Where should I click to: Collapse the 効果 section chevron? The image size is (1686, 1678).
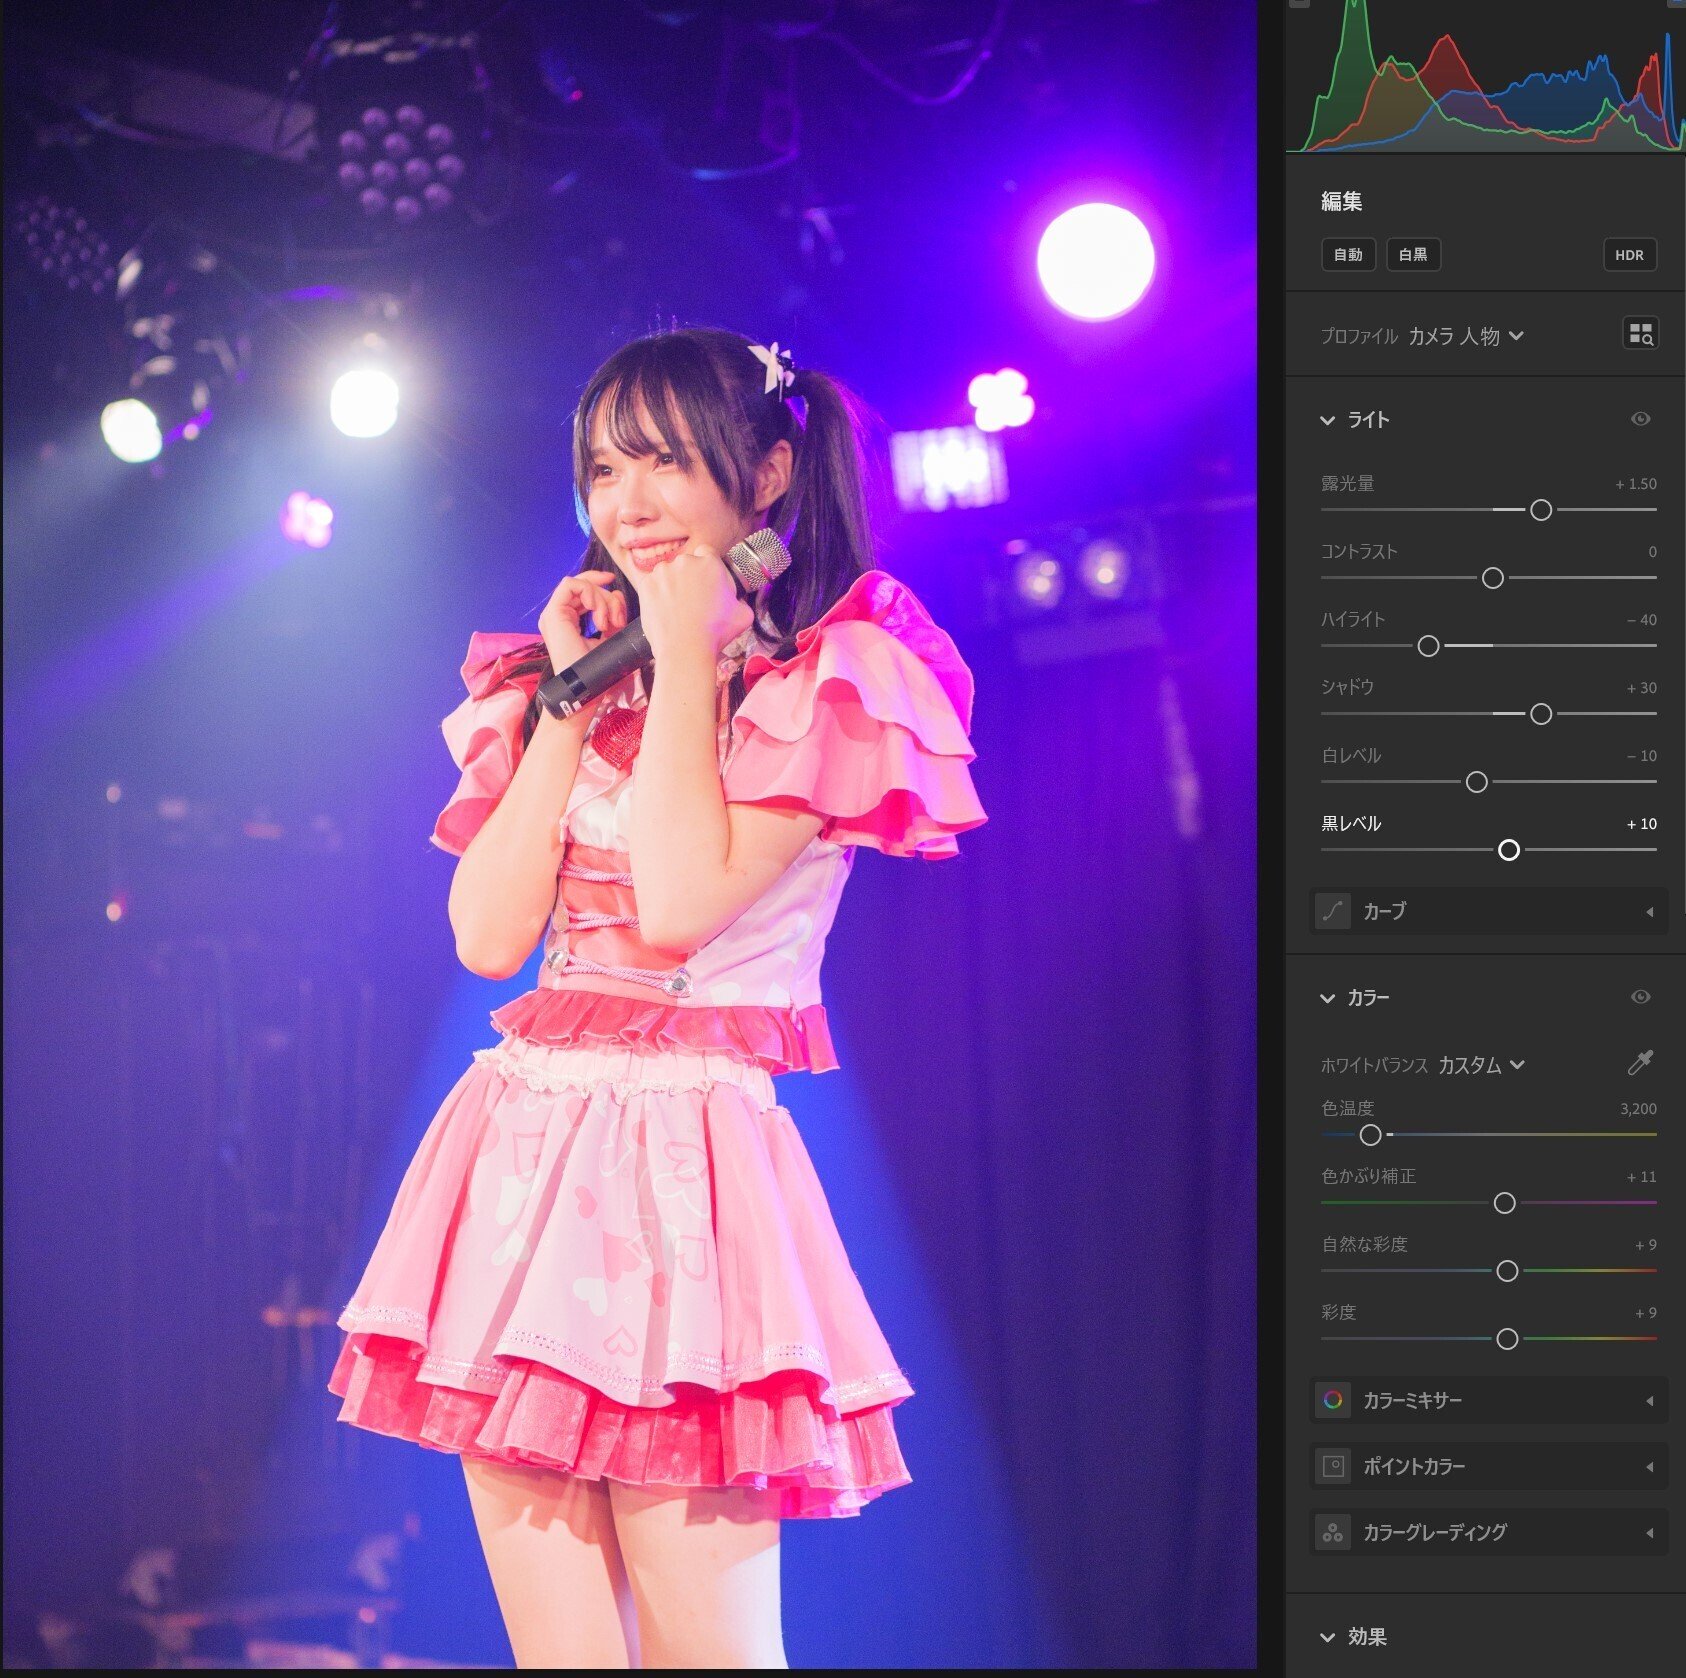(1327, 1637)
